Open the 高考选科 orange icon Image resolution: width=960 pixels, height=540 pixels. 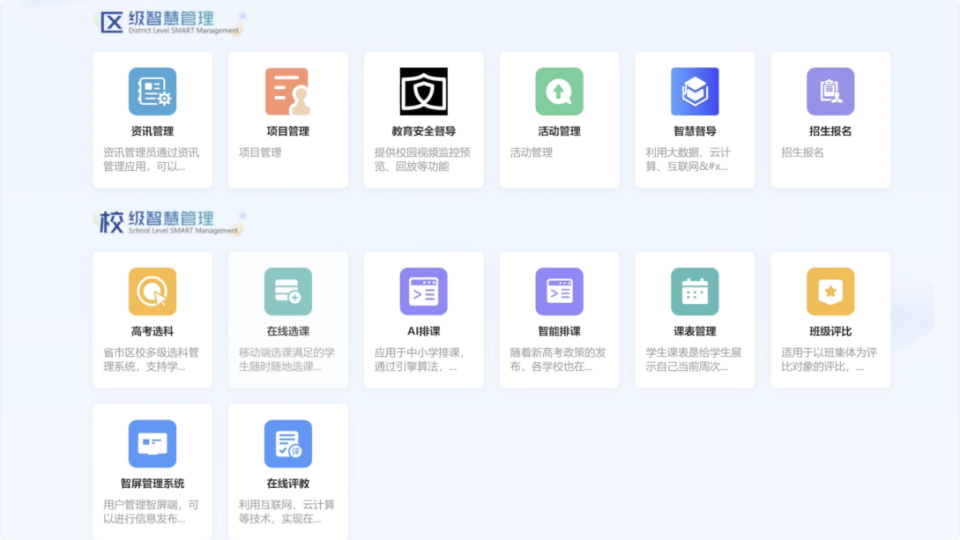pos(152,291)
